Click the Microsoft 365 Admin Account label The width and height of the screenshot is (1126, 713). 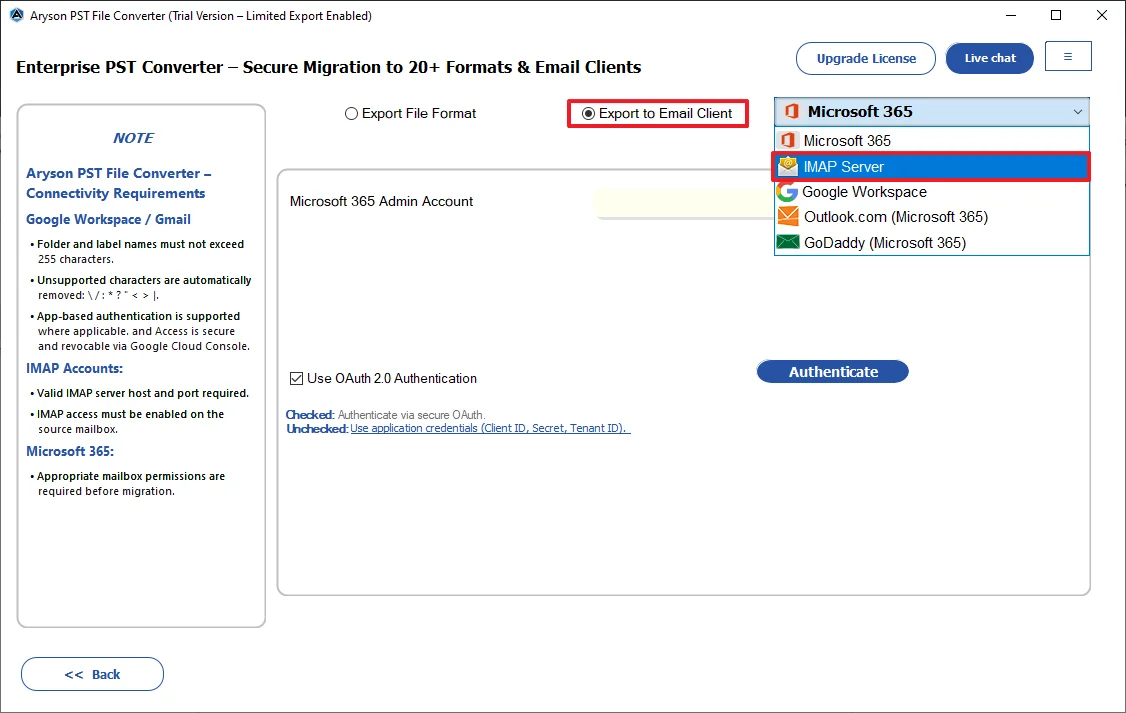click(x=381, y=201)
